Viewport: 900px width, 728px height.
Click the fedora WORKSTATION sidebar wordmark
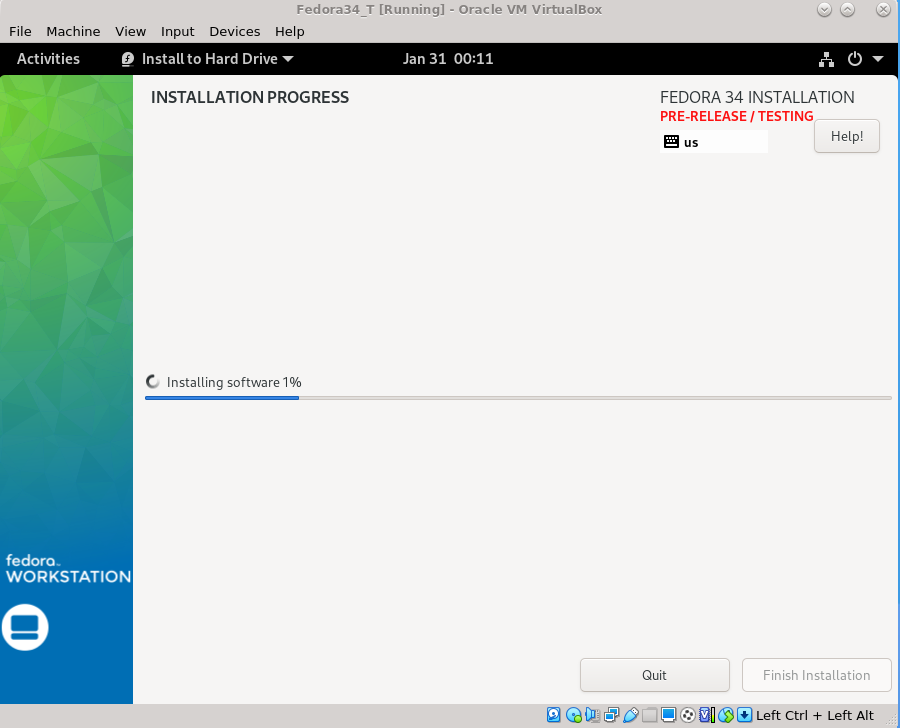68,570
